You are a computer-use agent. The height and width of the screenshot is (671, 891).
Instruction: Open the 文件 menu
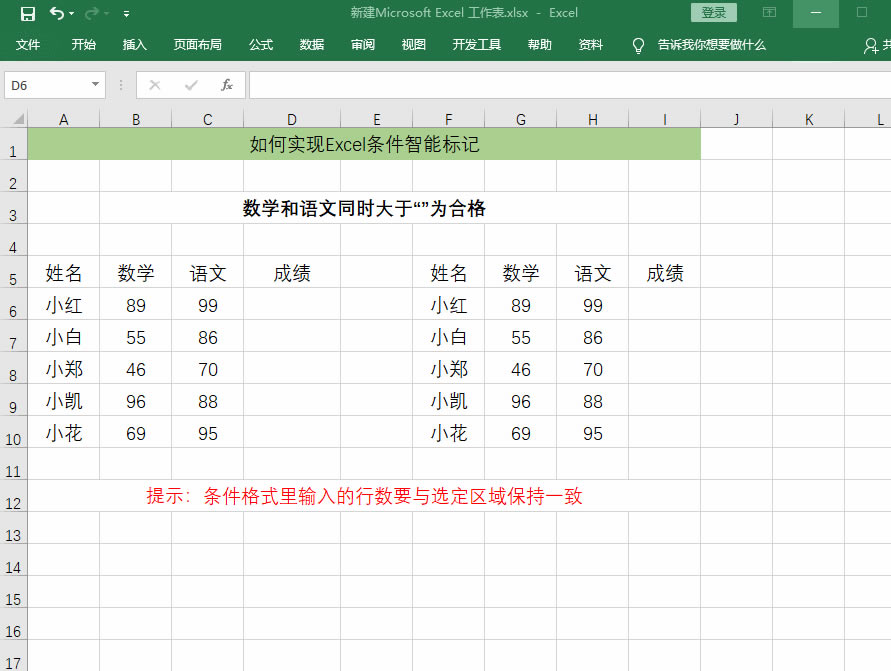click(x=28, y=45)
